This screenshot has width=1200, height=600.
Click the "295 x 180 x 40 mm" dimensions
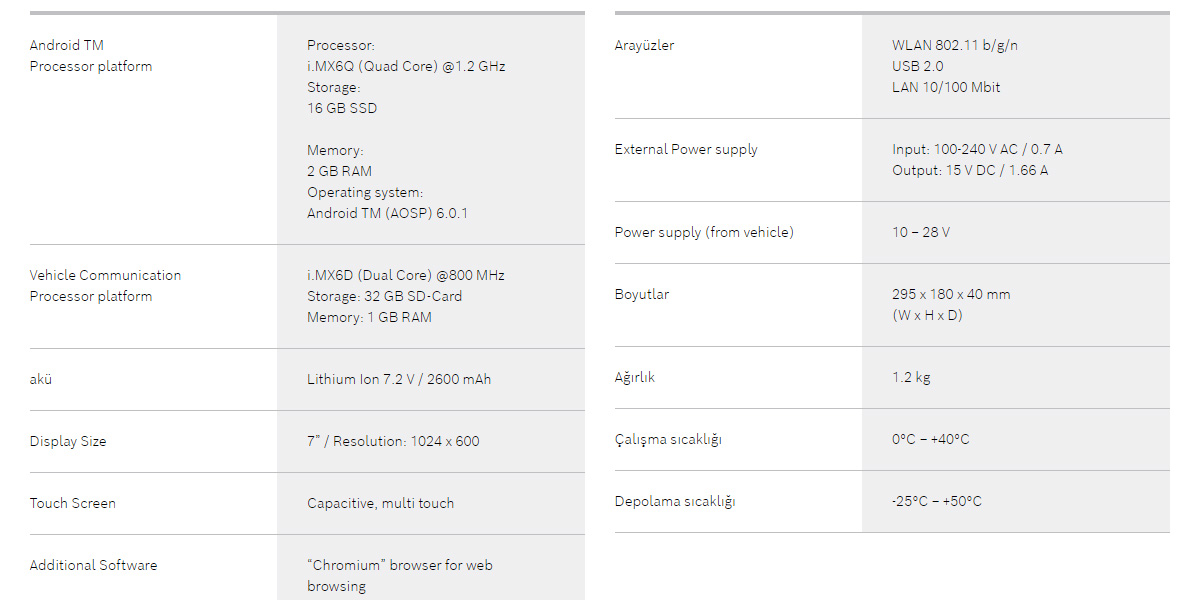(x=951, y=294)
